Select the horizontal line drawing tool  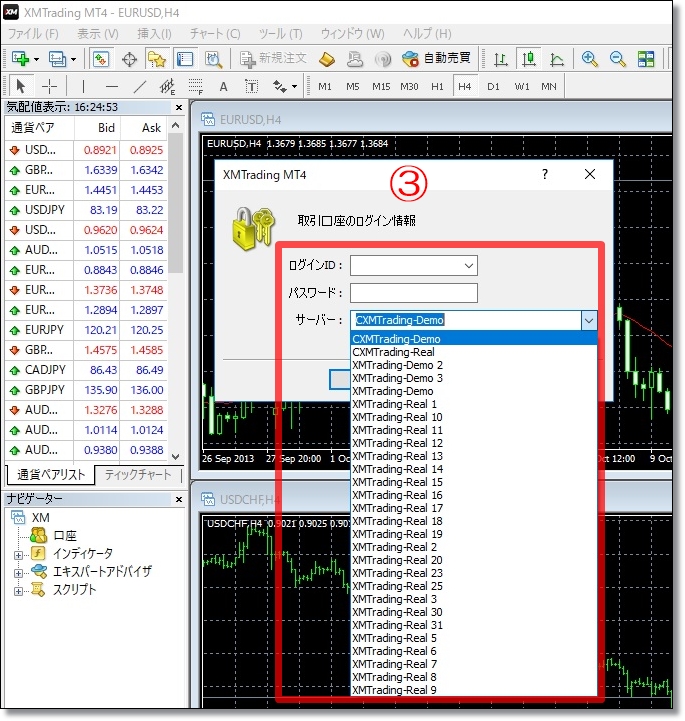point(111,86)
